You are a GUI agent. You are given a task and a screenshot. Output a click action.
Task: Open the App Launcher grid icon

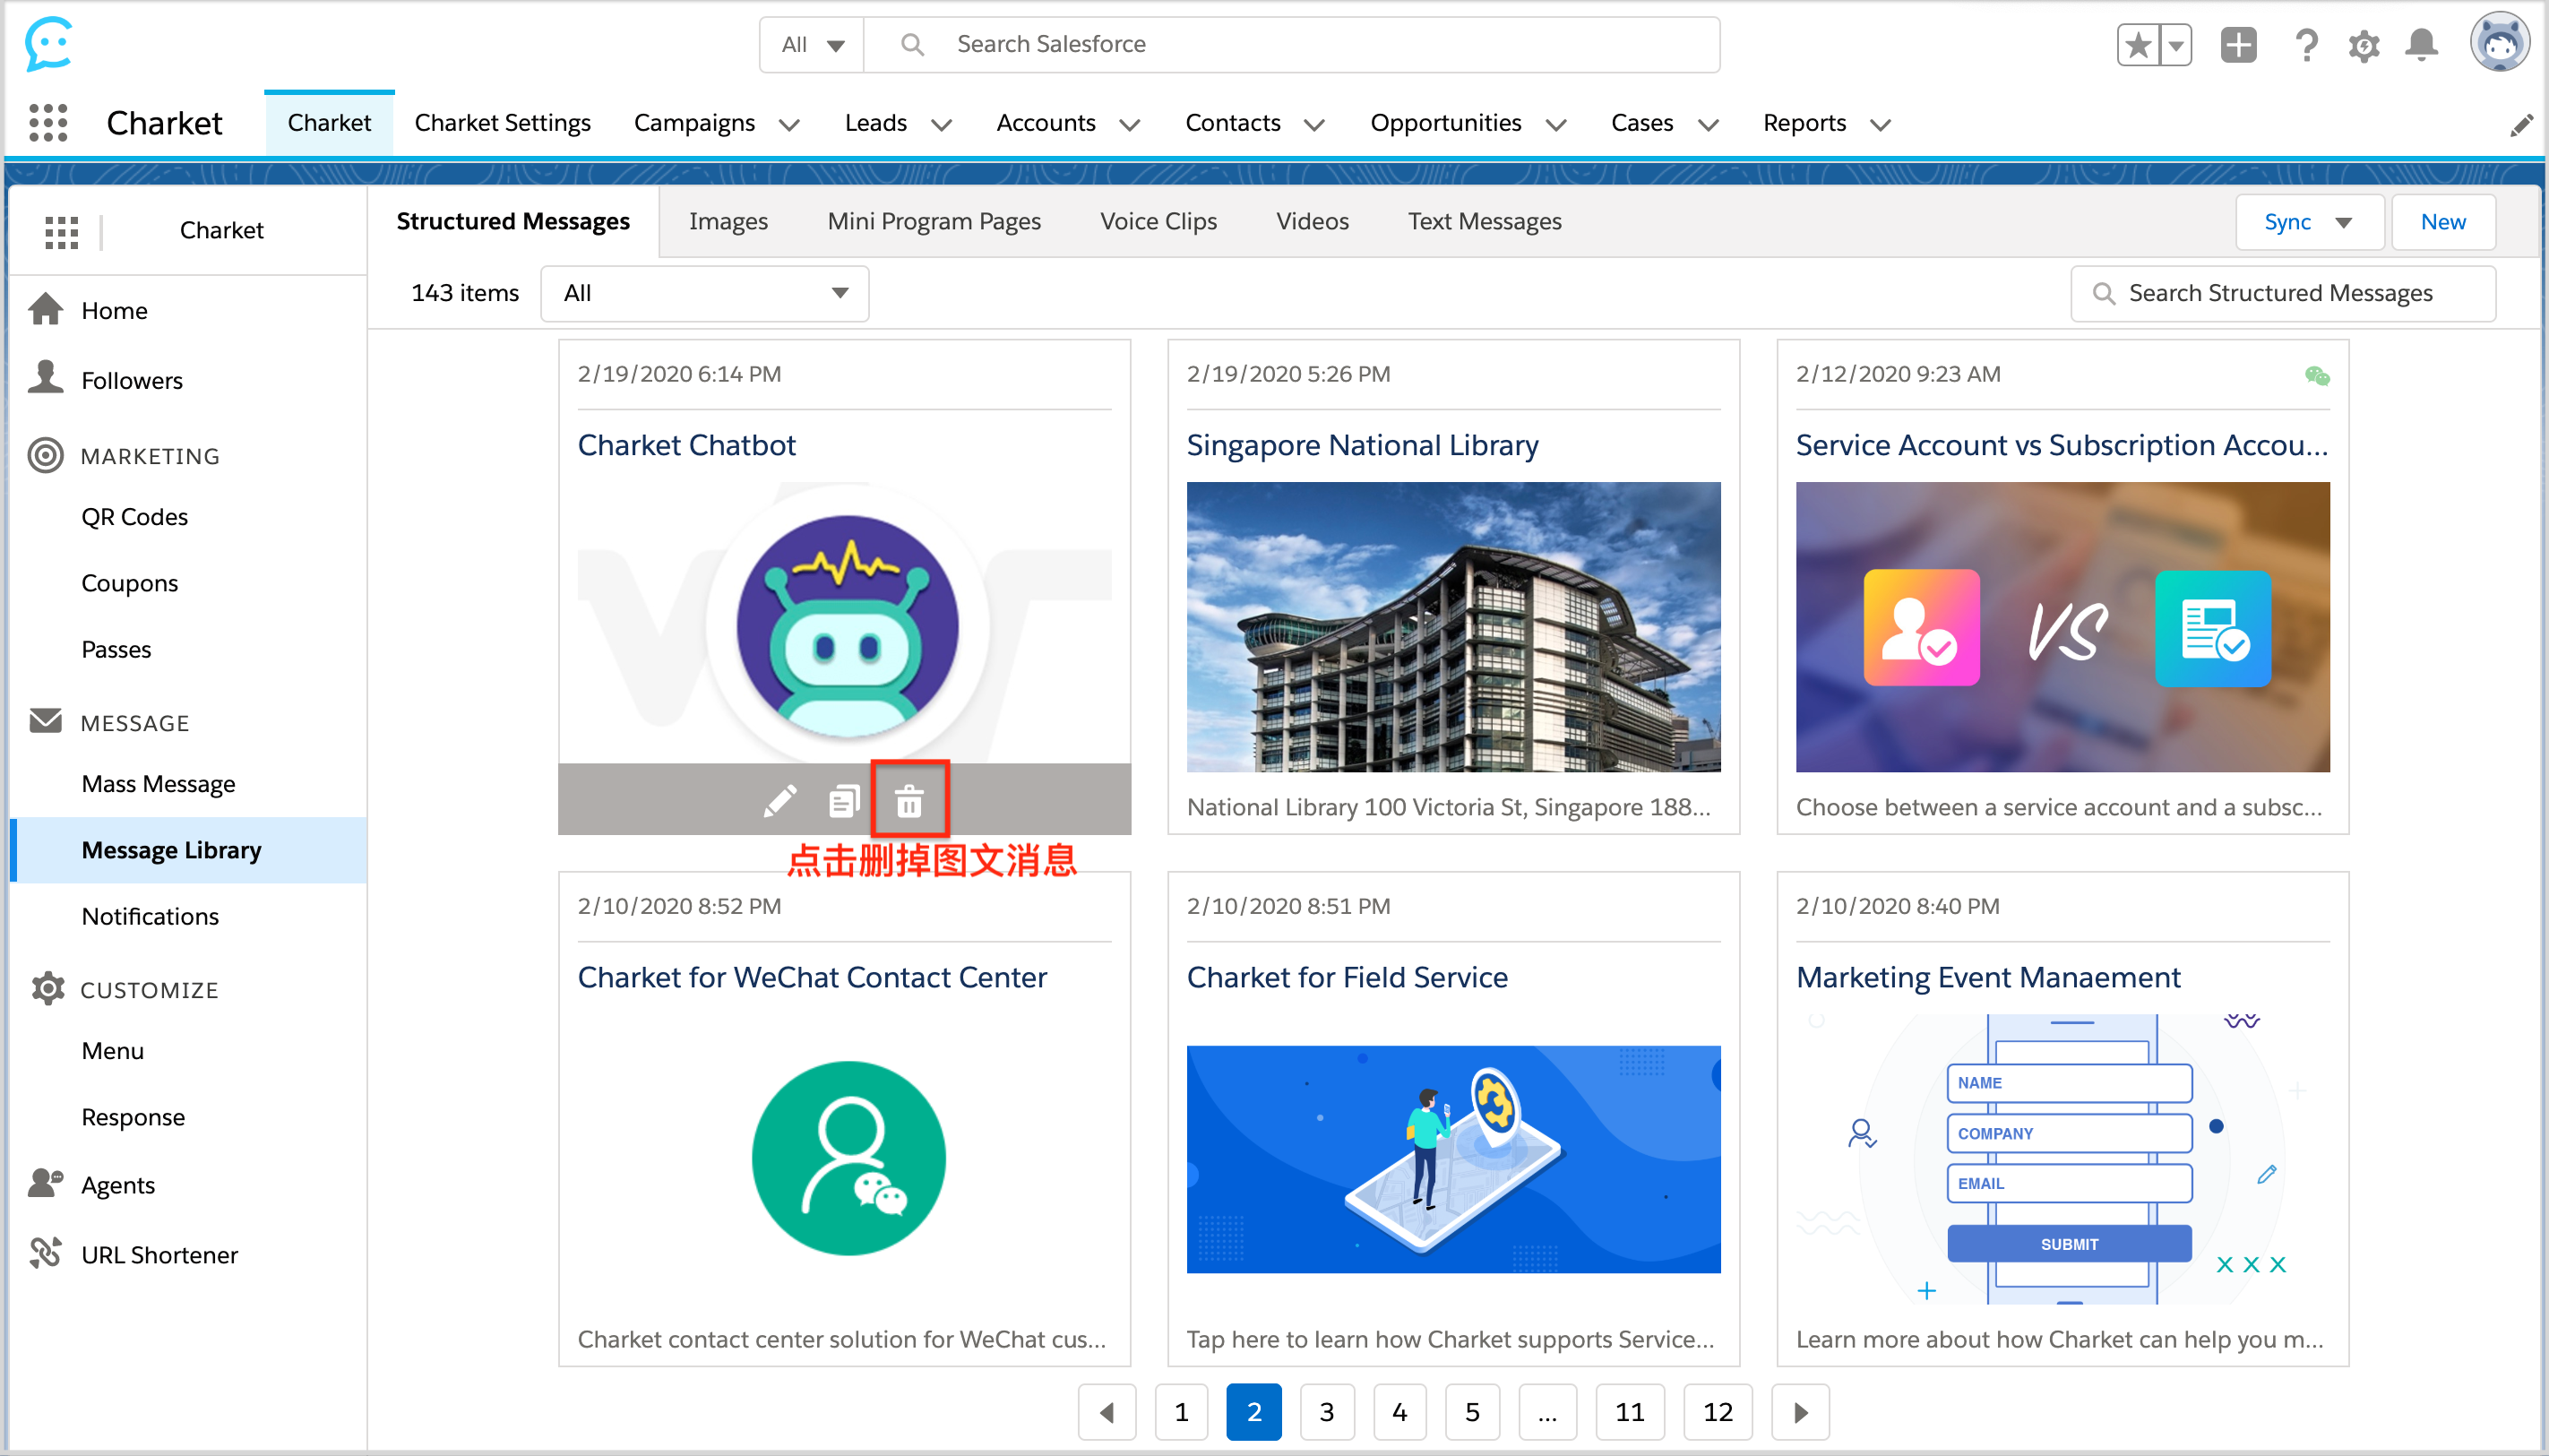[x=48, y=123]
